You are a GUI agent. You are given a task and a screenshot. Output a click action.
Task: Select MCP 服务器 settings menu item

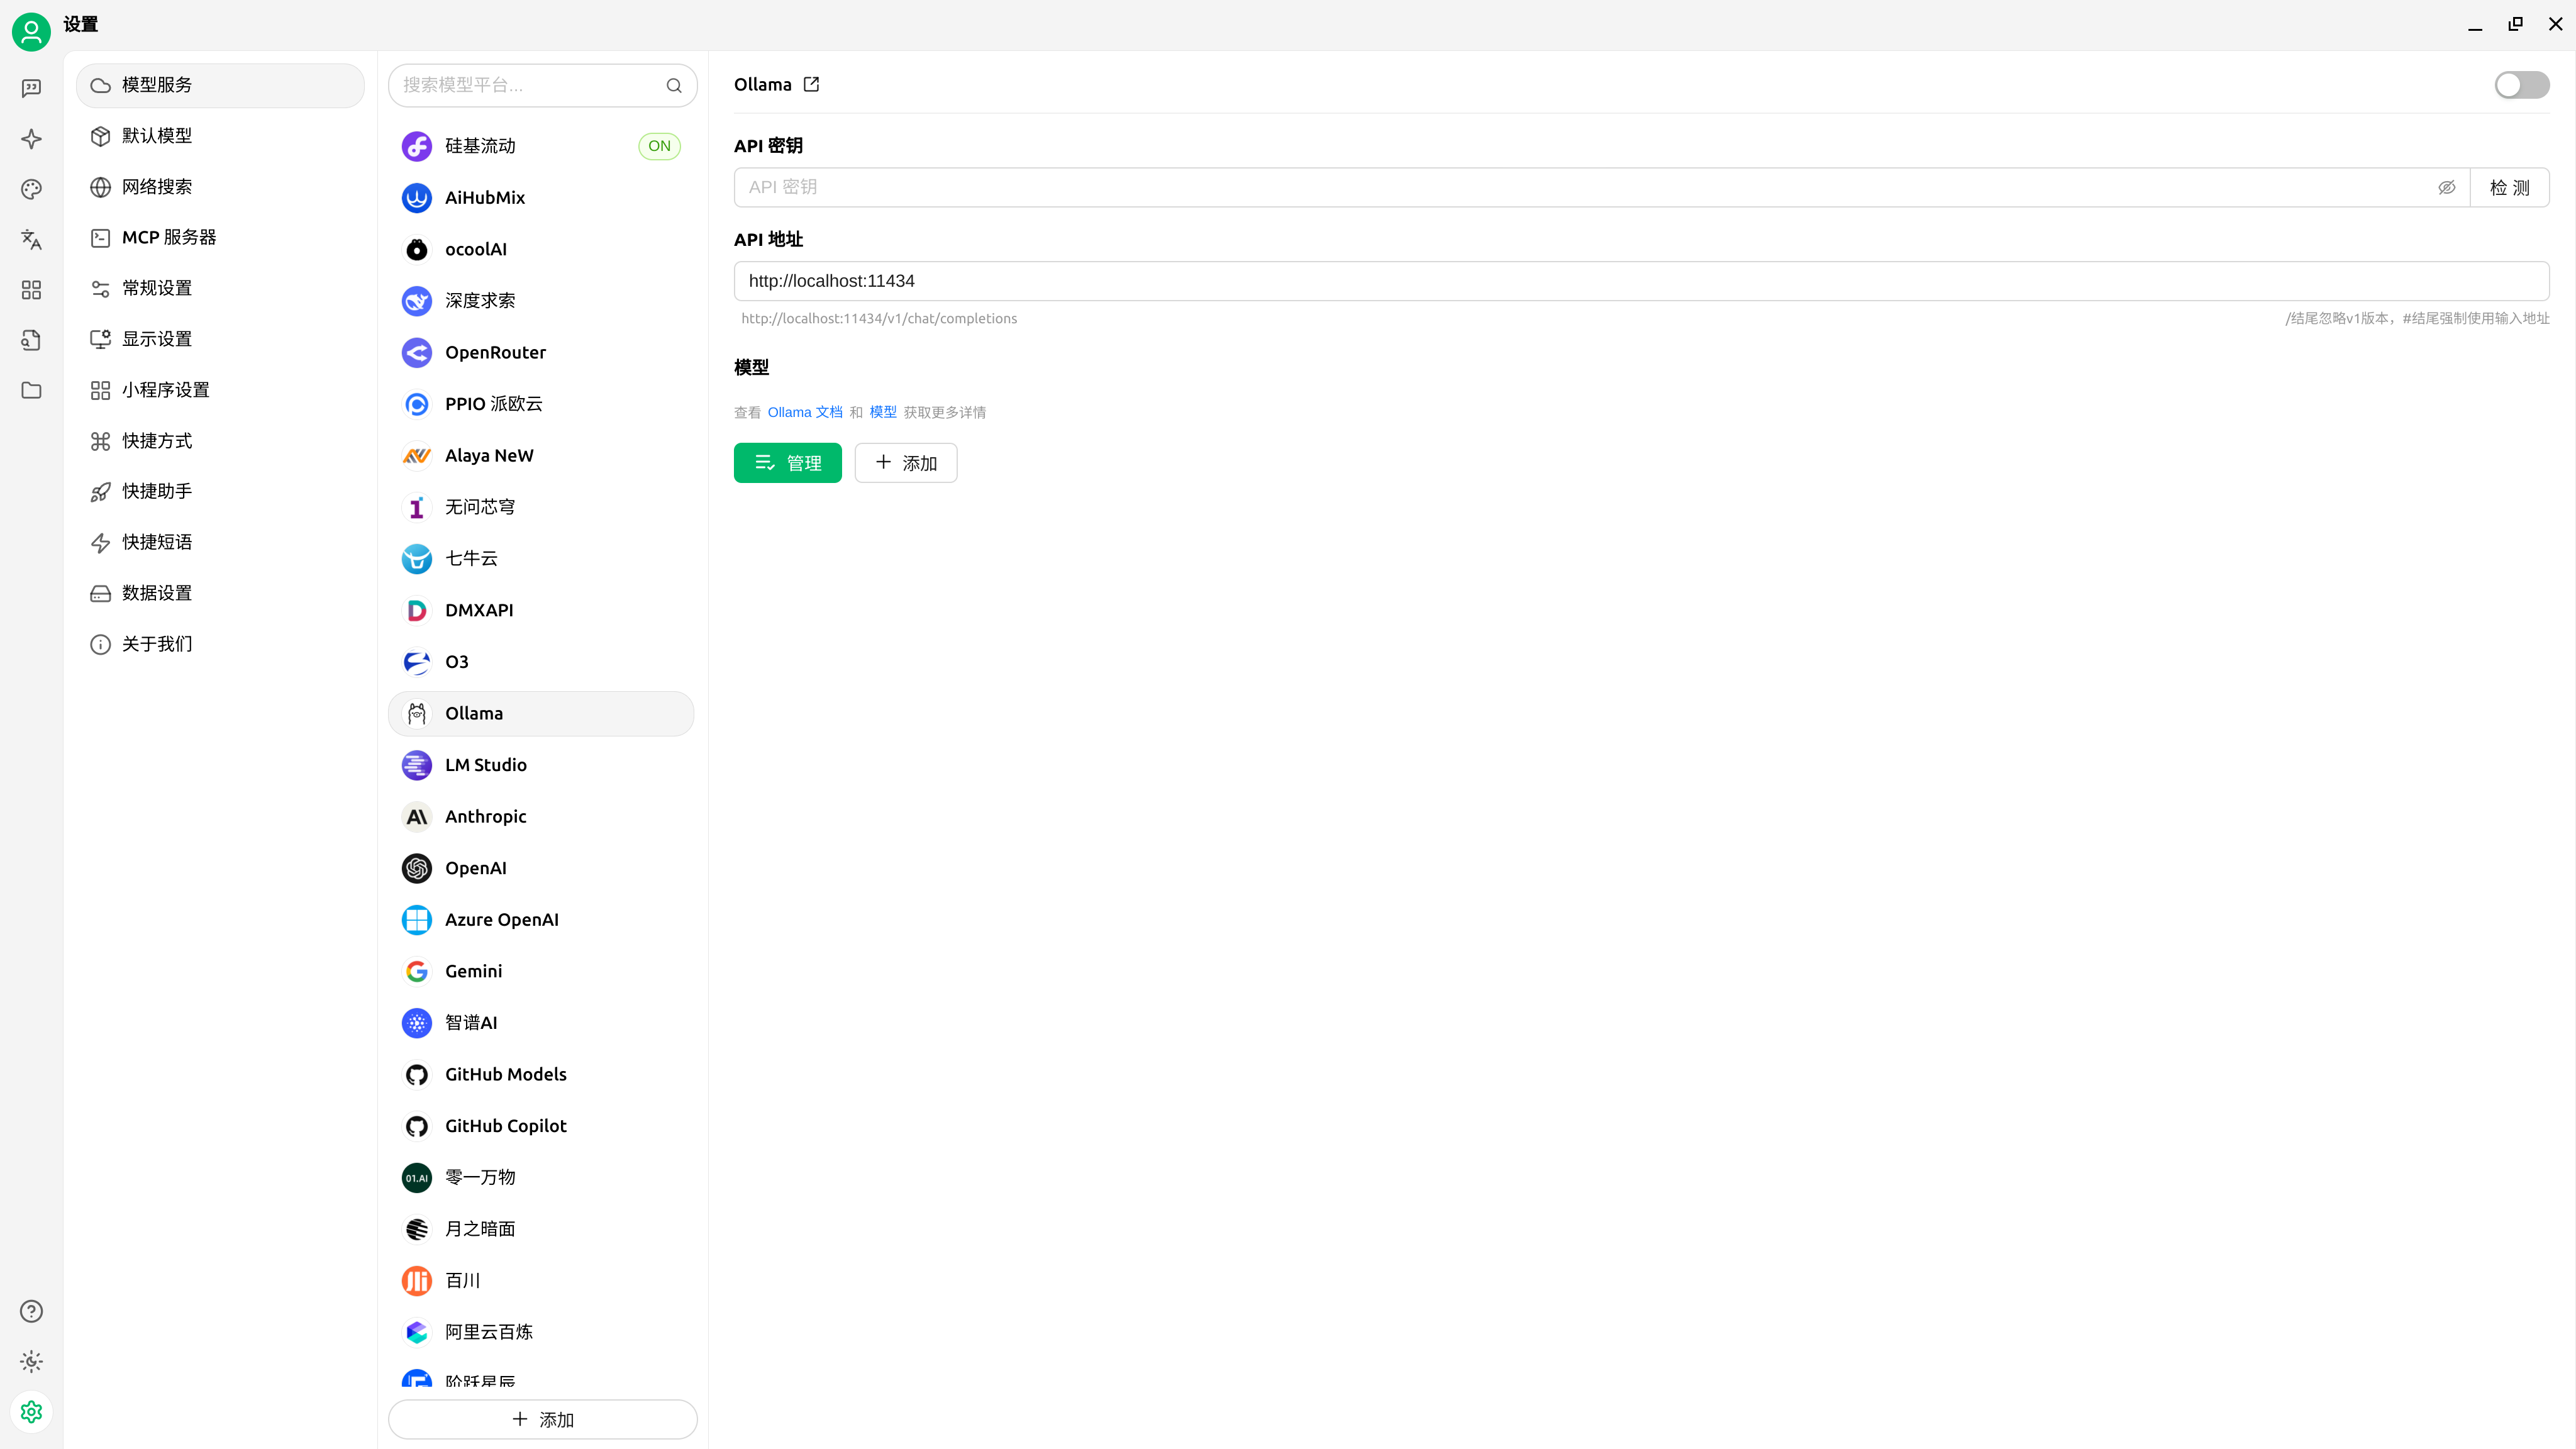169,238
